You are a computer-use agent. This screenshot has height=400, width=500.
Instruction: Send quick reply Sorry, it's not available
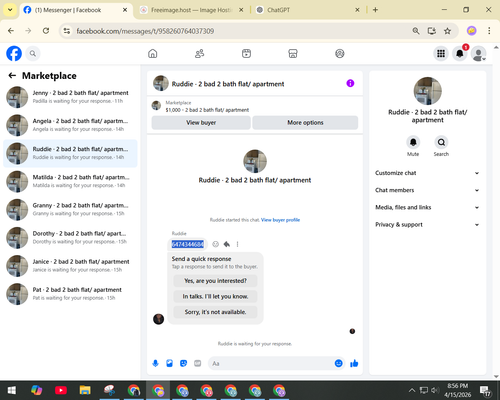pyautogui.click(x=215, y=312)
